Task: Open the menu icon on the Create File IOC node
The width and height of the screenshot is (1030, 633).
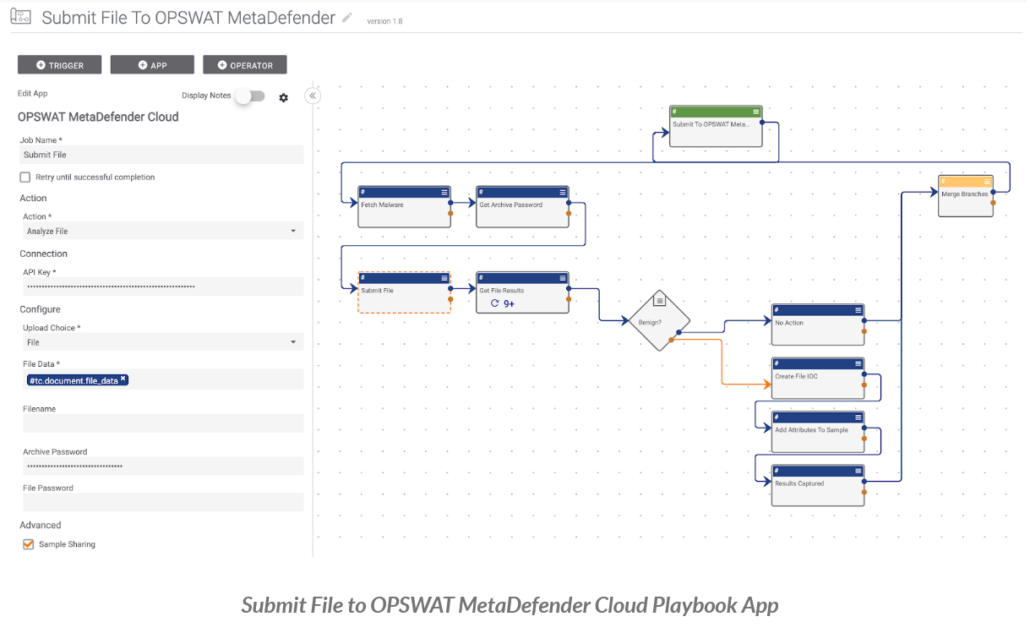Action: click(858, 364)
